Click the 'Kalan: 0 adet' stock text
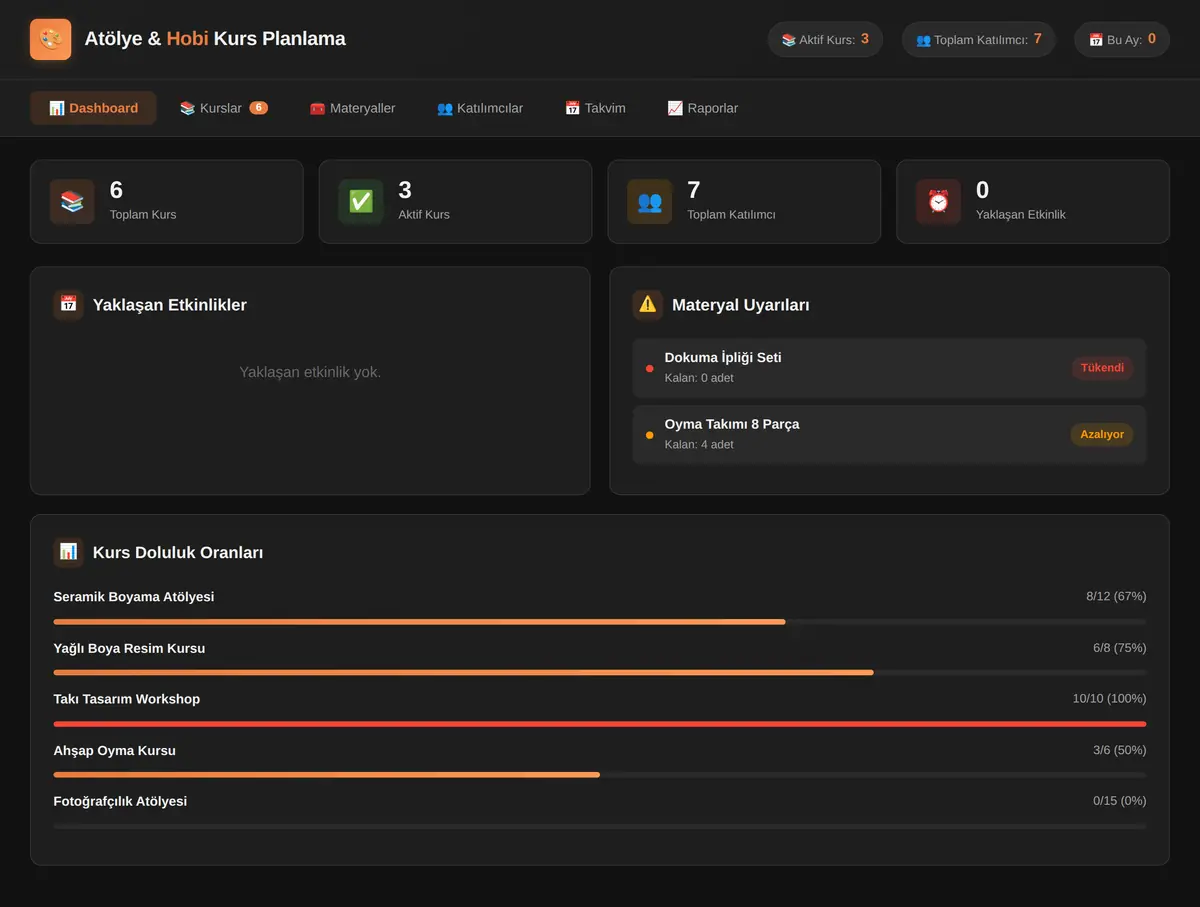 tap(699, 378)
